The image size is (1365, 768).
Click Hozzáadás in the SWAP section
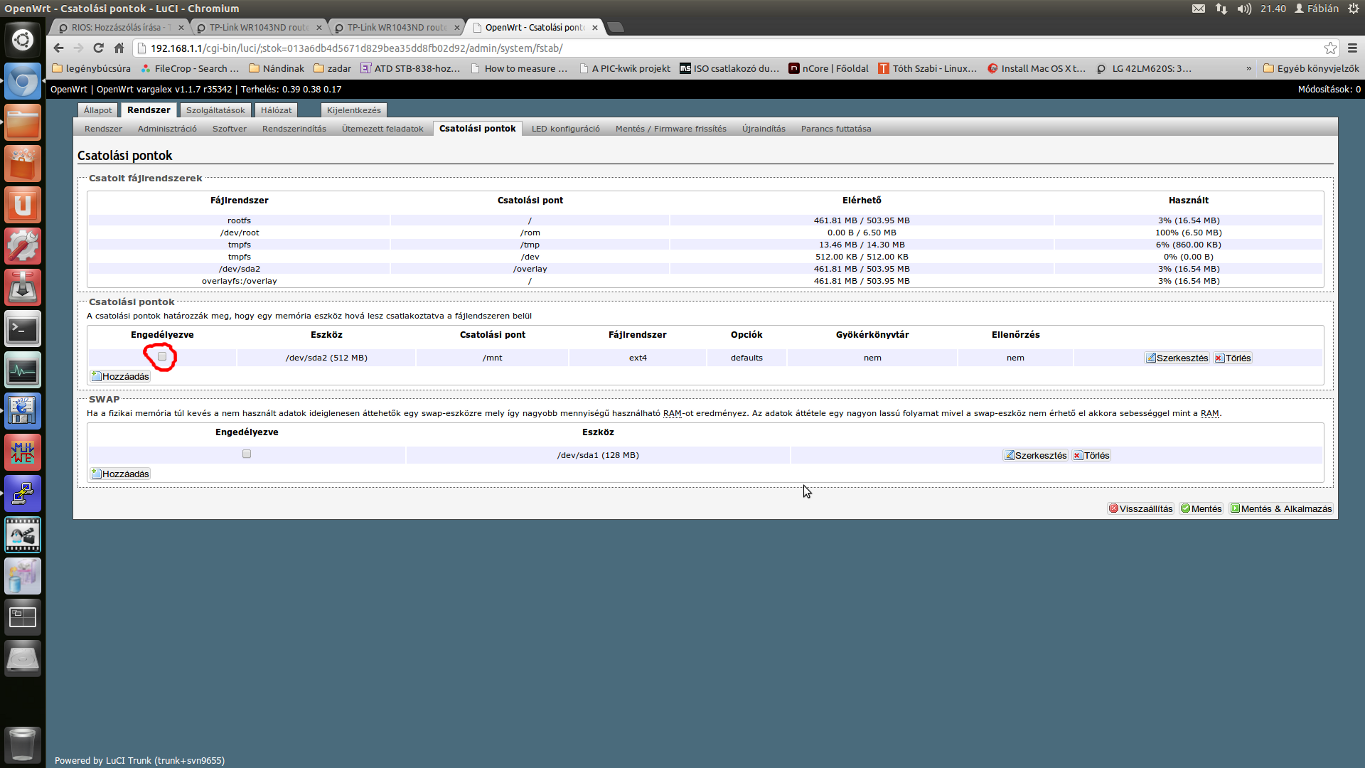click(120, 473)
